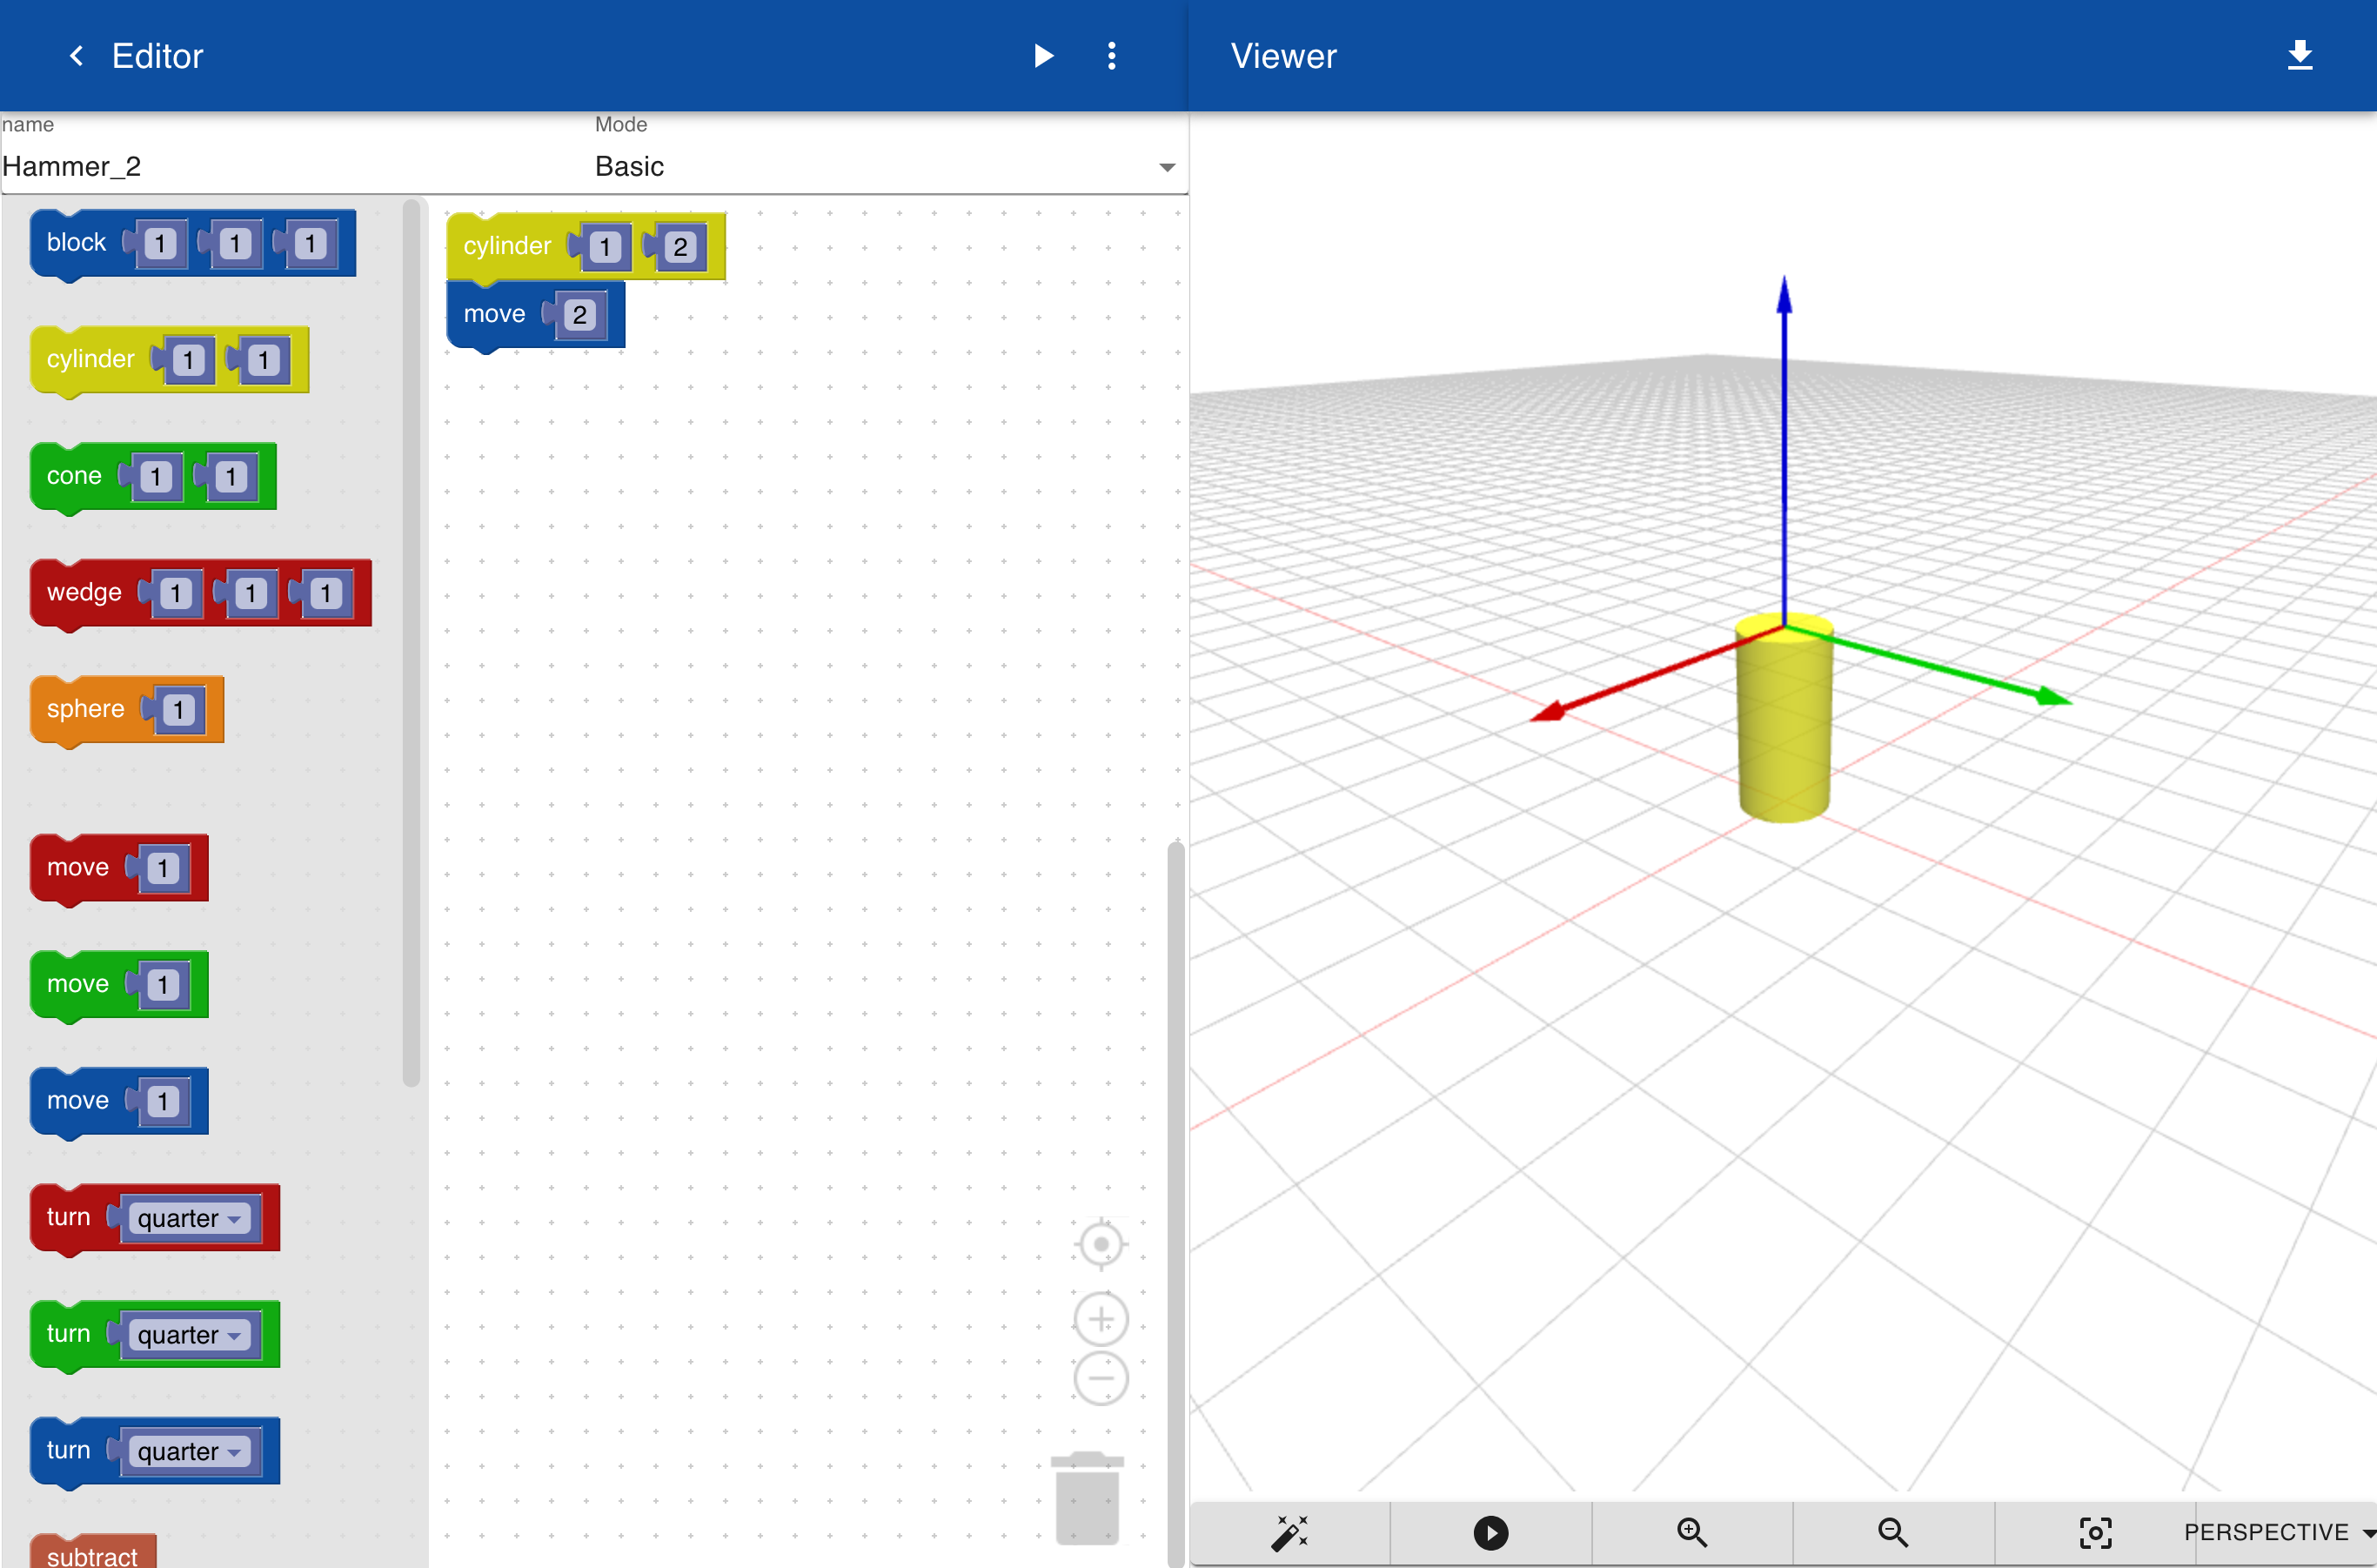Click the workspace vertical scrollbar
The image size is (2377, 1568).
1176,1204
